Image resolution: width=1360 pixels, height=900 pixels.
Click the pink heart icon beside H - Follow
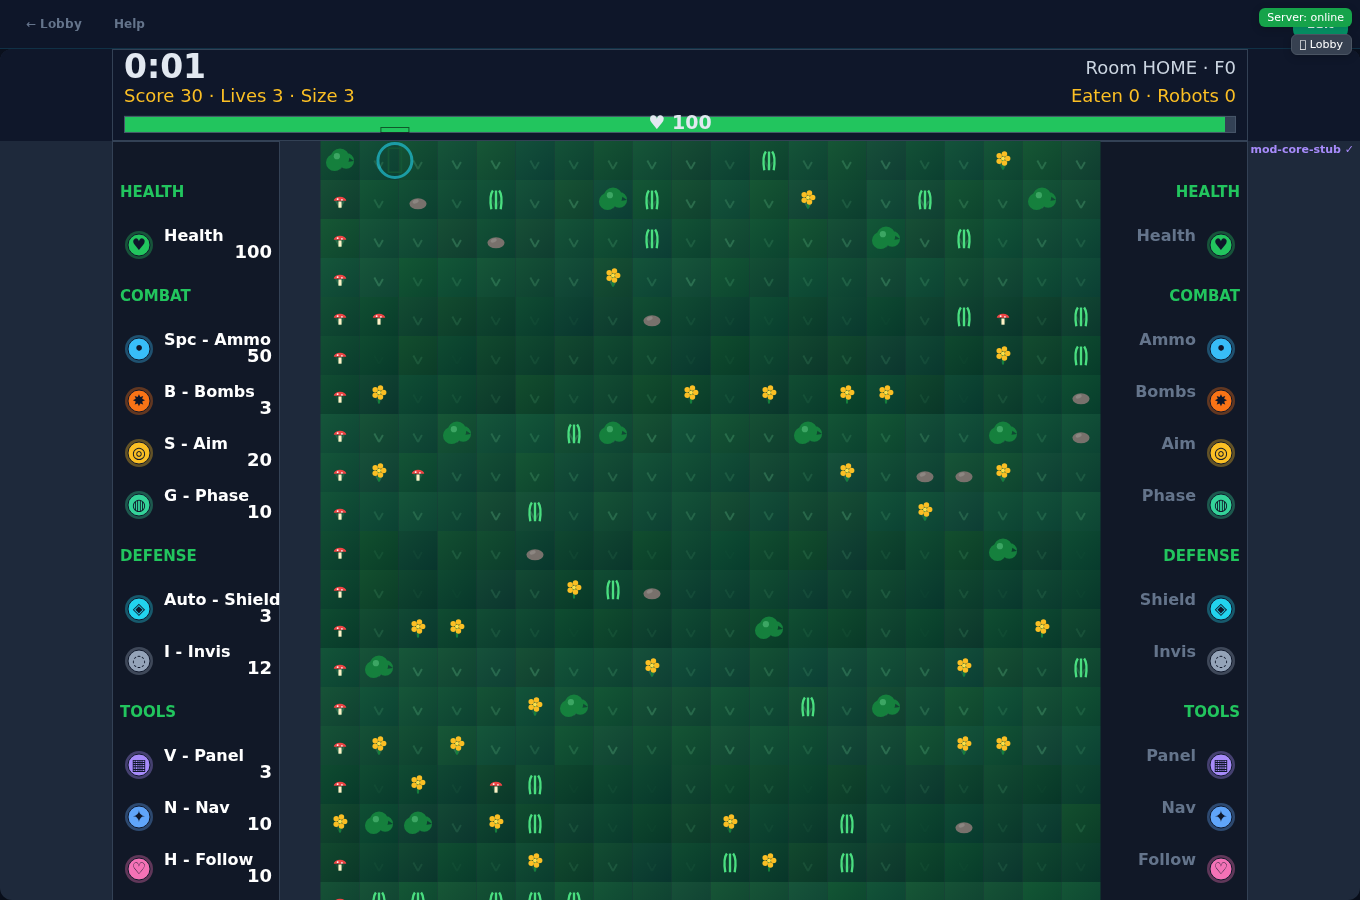click(x=139, y=869)
